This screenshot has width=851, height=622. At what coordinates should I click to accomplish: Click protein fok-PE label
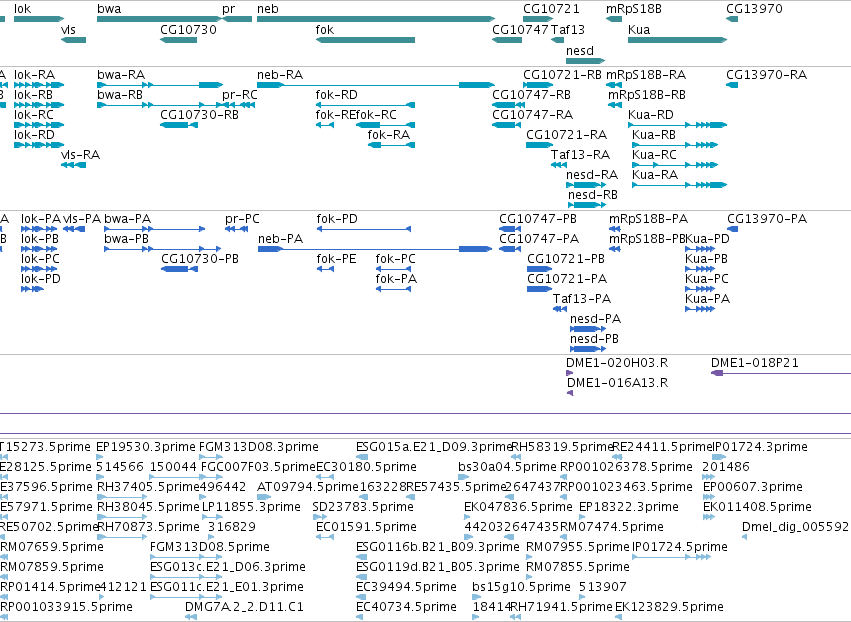336,259
